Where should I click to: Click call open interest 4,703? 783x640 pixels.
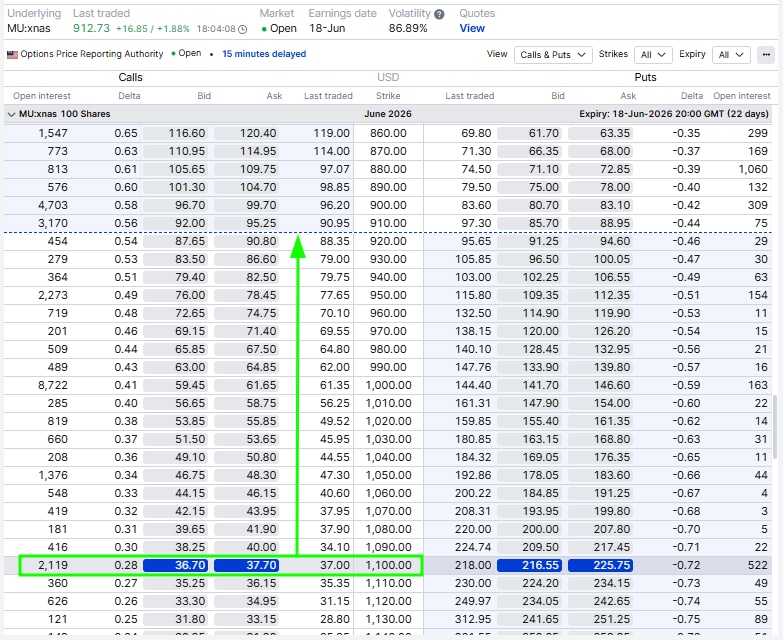pos(52,205)
